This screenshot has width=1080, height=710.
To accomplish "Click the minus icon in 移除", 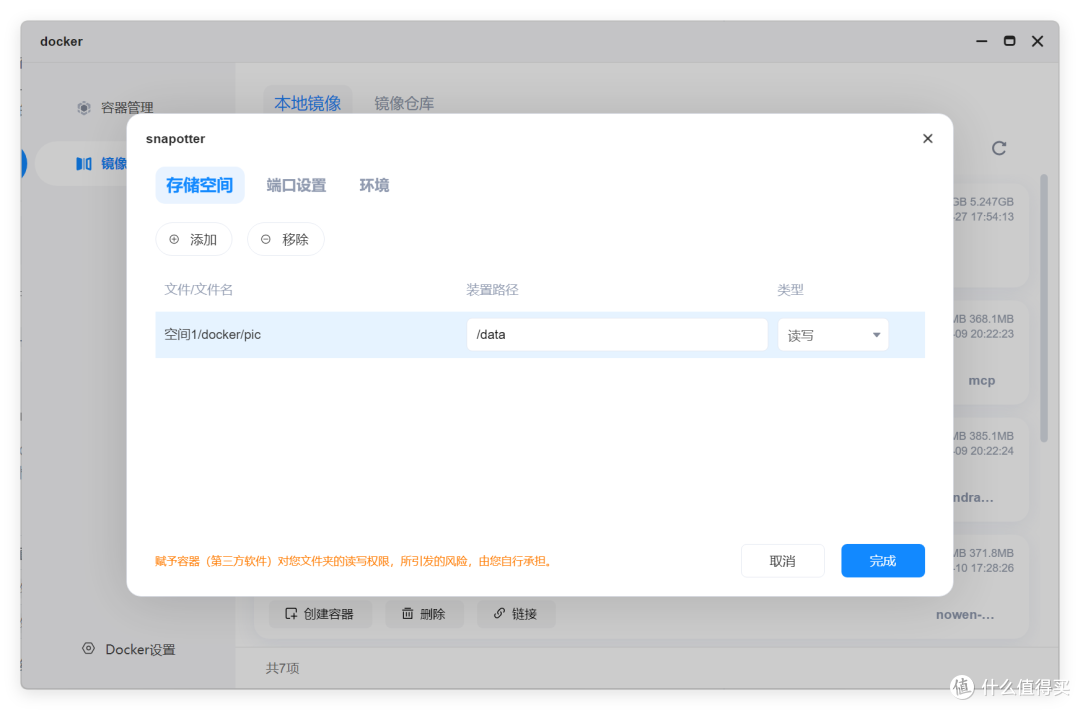I will pos(266,239).
